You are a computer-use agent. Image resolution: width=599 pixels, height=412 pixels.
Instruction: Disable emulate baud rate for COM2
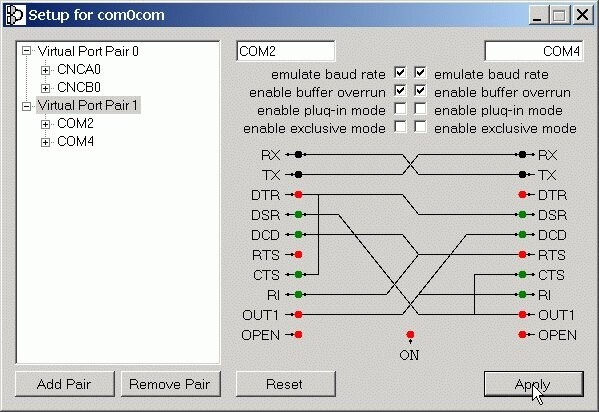click(x=400, y=72)
